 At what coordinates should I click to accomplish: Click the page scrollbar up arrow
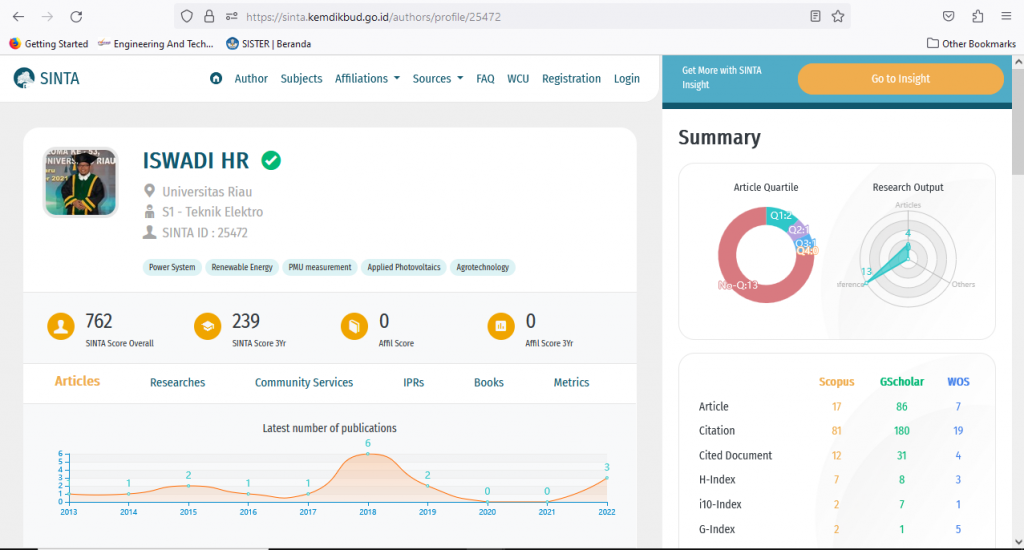1017,62
